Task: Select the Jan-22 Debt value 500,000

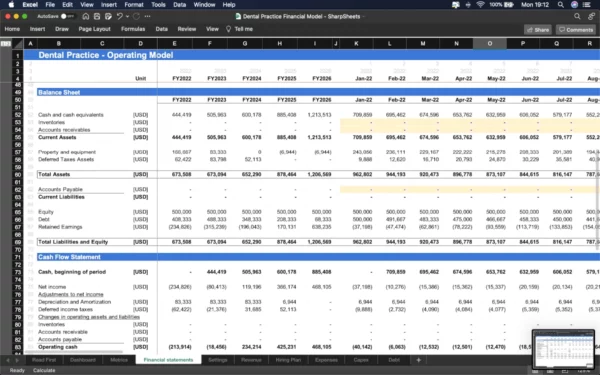Action: click(x=362, y=220)
